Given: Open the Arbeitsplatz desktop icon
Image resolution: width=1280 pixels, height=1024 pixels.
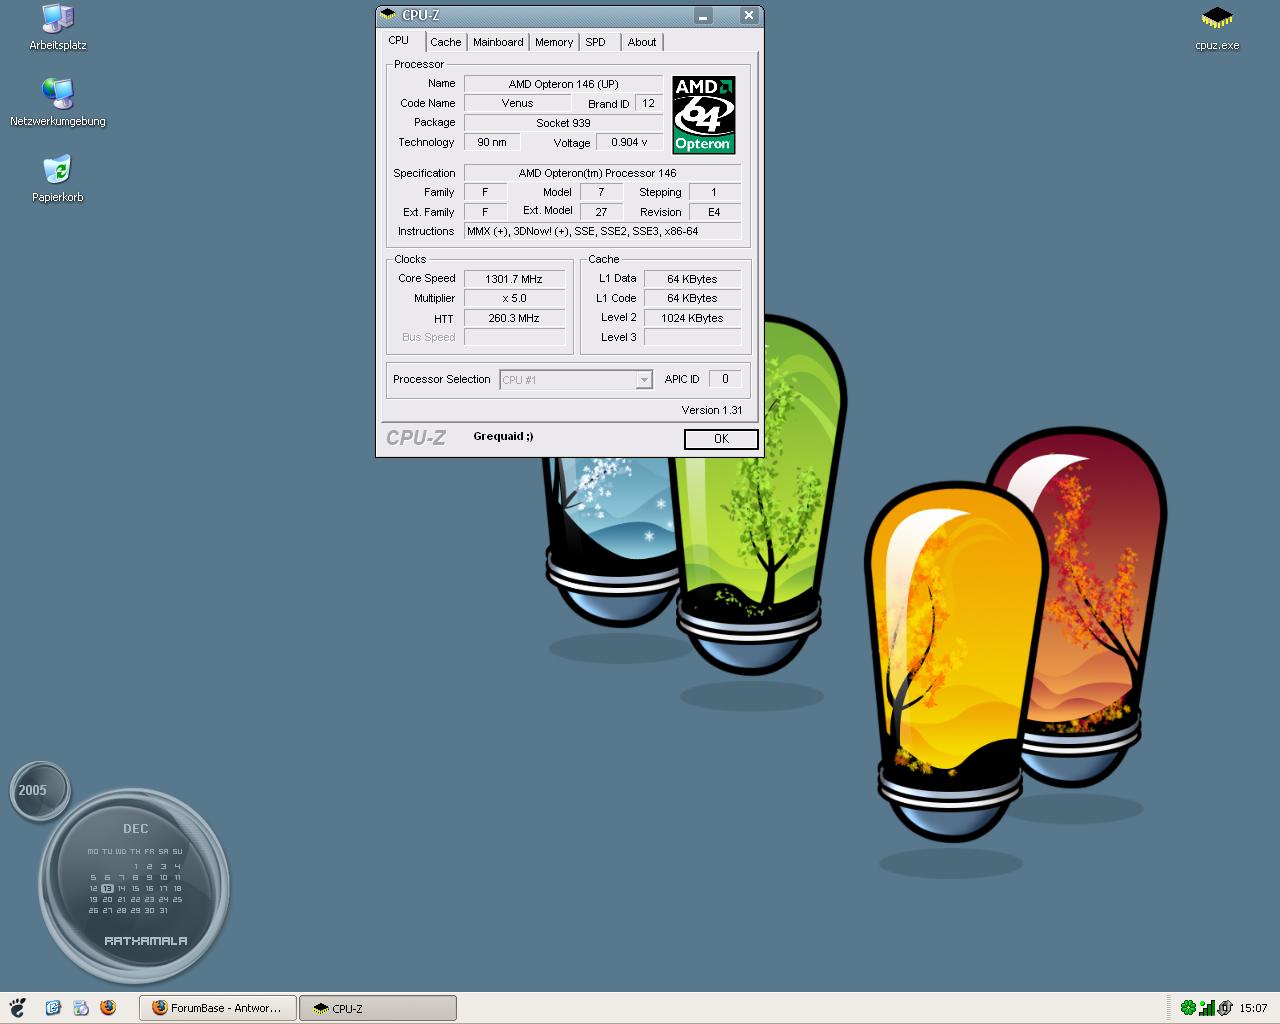Looking at the screenshot, I should coord(58,28).
